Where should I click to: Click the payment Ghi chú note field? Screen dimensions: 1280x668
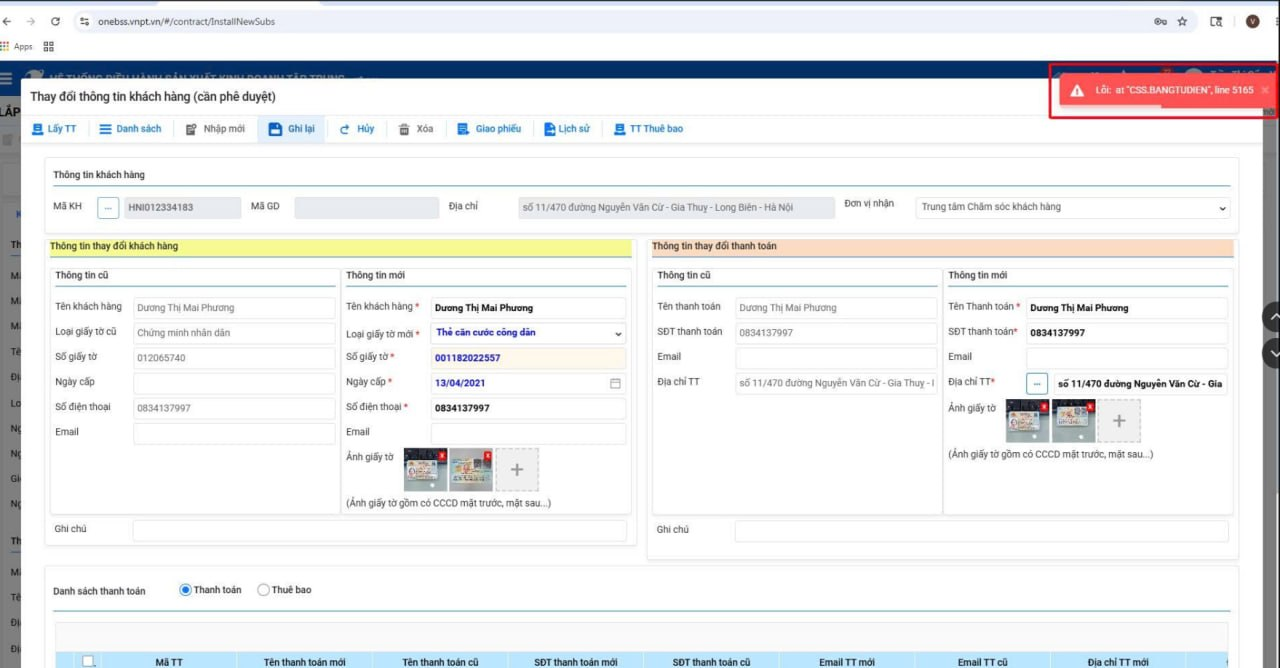(x=981, y=531)
